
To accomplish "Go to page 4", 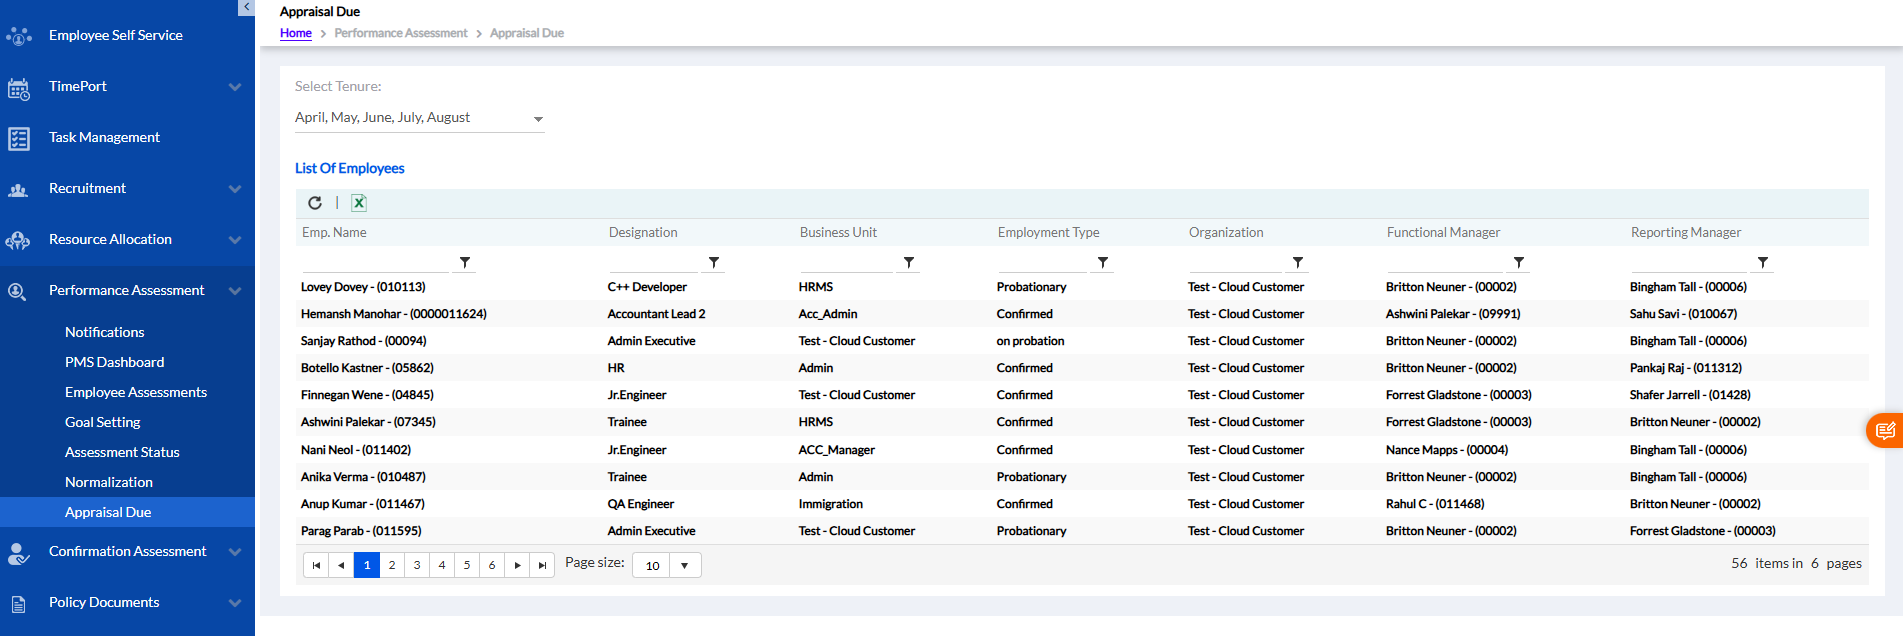I will 442,565.
